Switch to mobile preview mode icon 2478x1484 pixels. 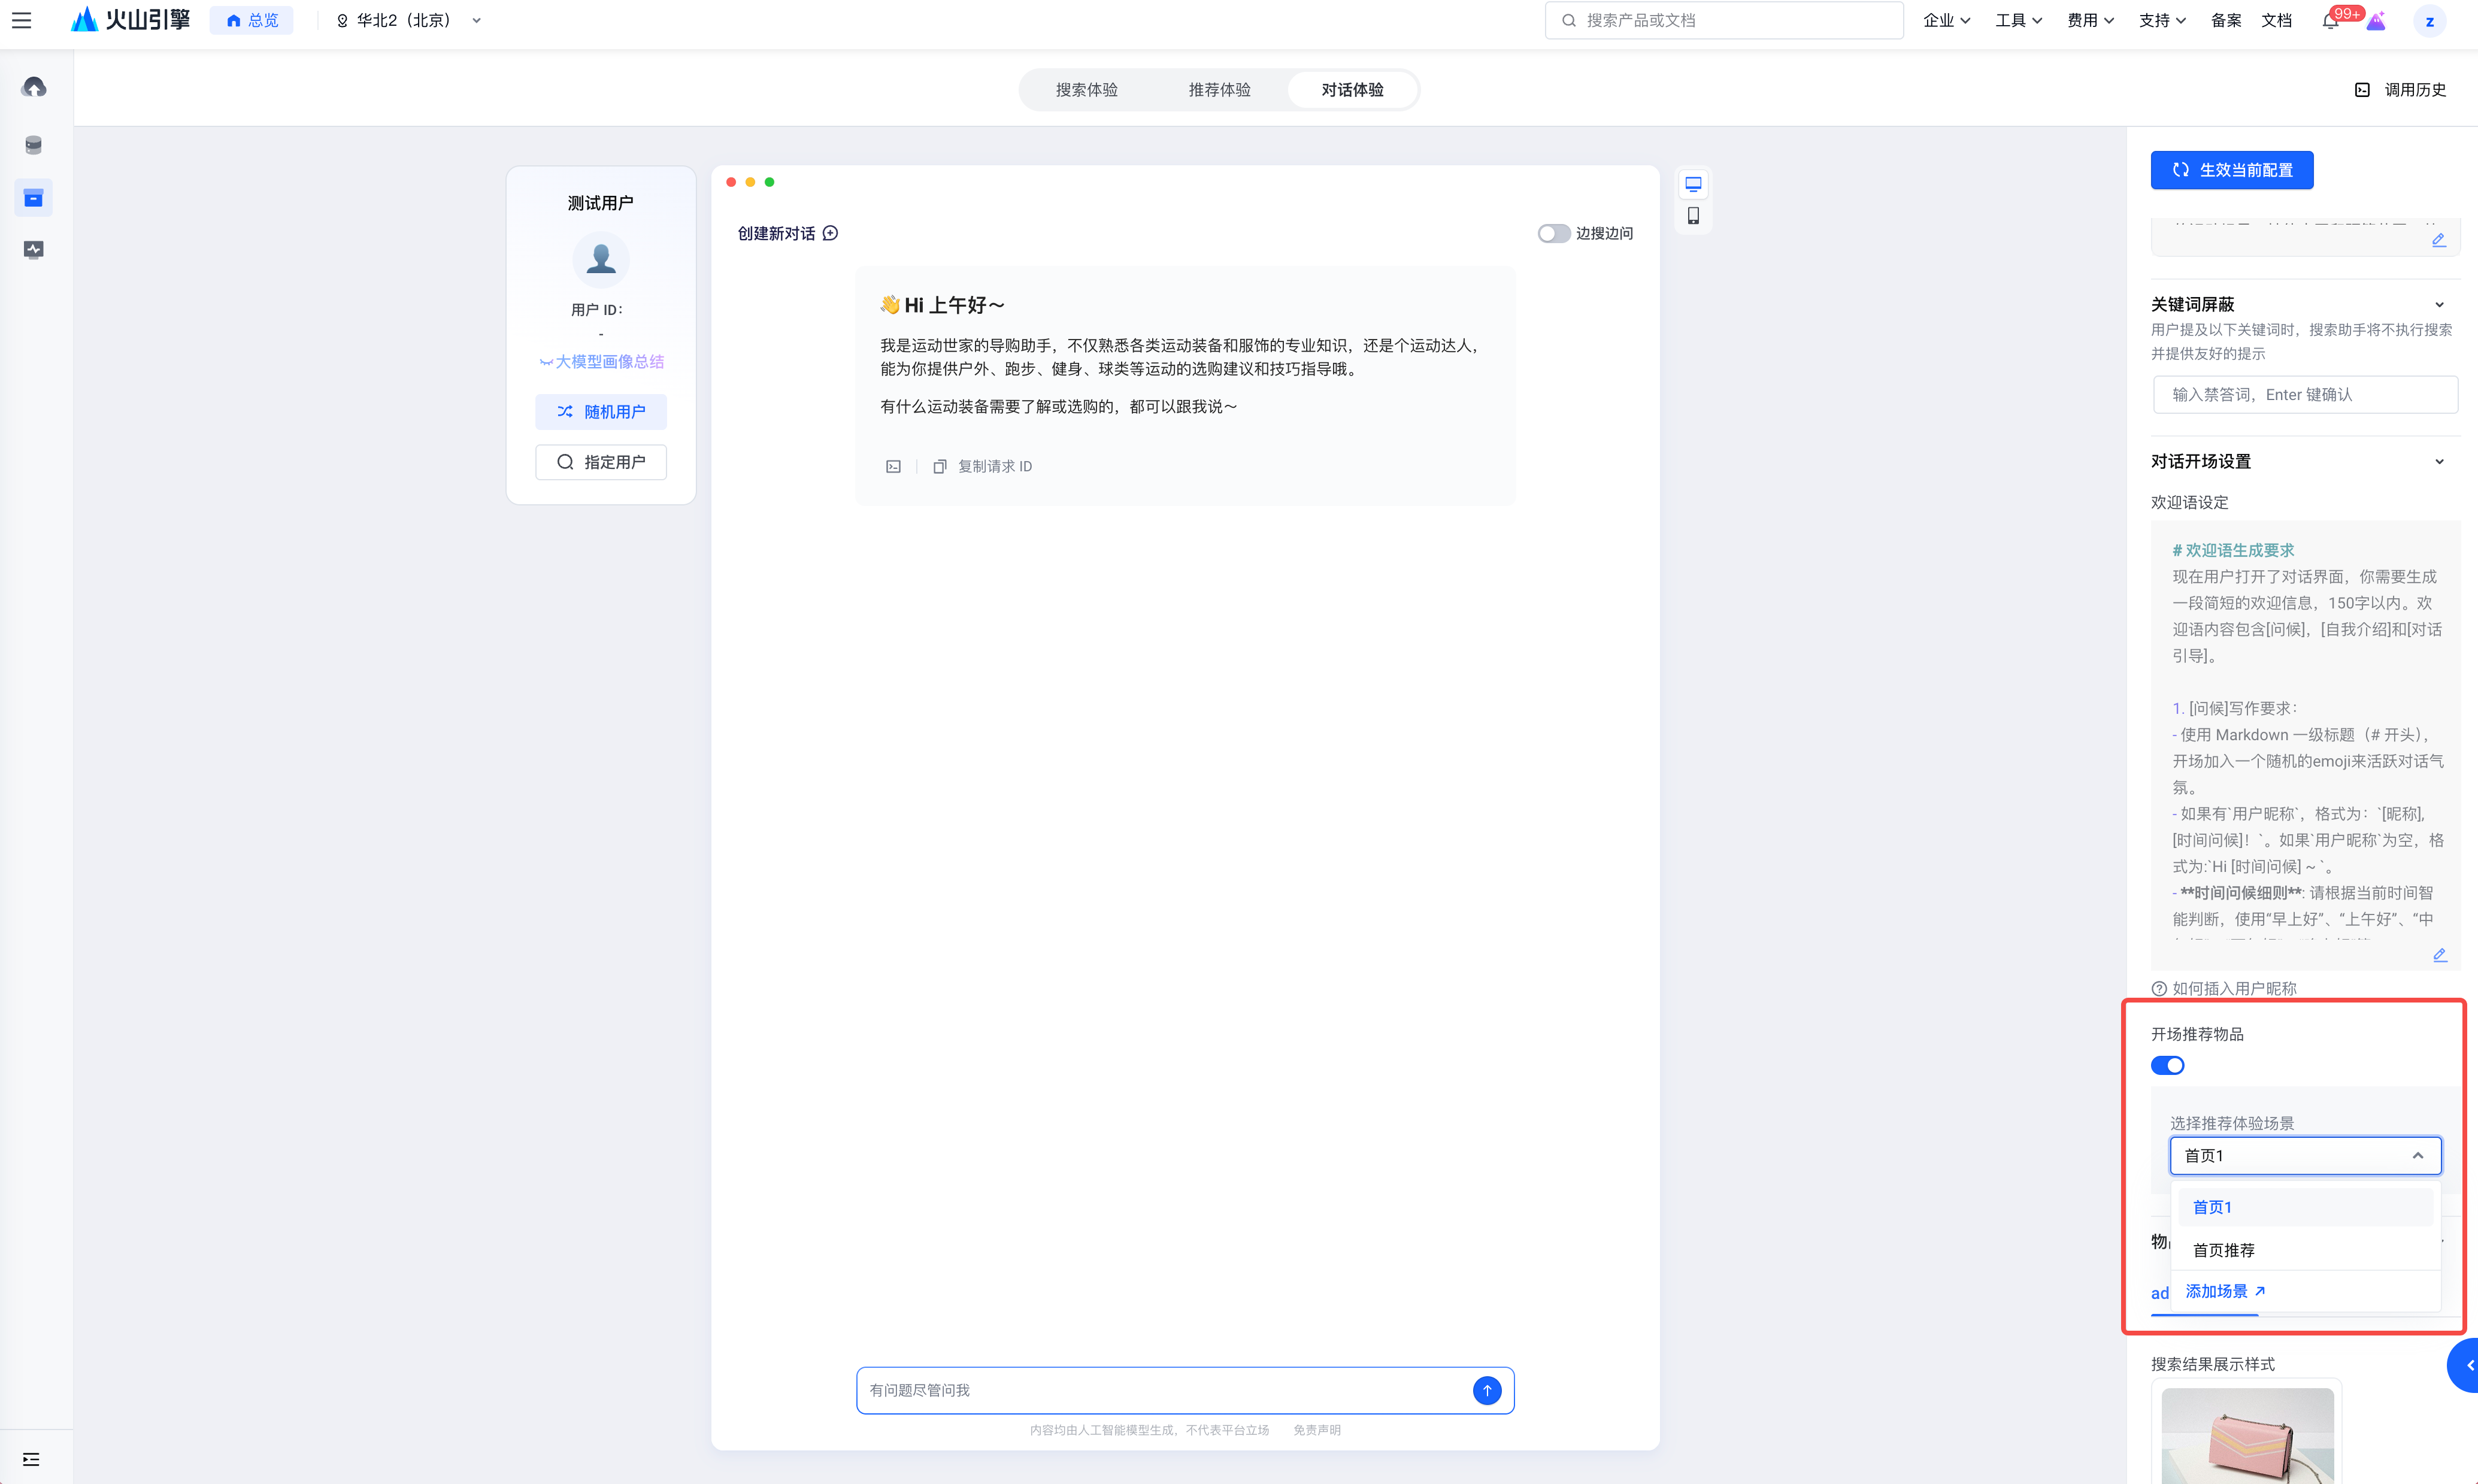(x=1693, y=216)
